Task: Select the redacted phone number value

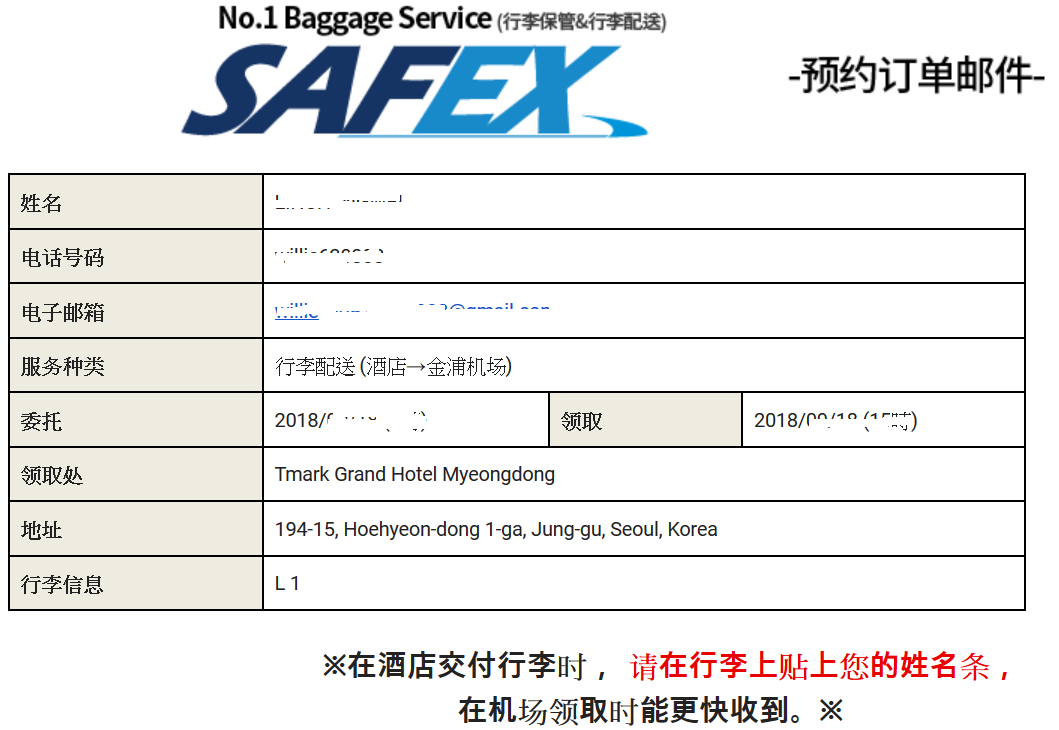Action: 329,256
